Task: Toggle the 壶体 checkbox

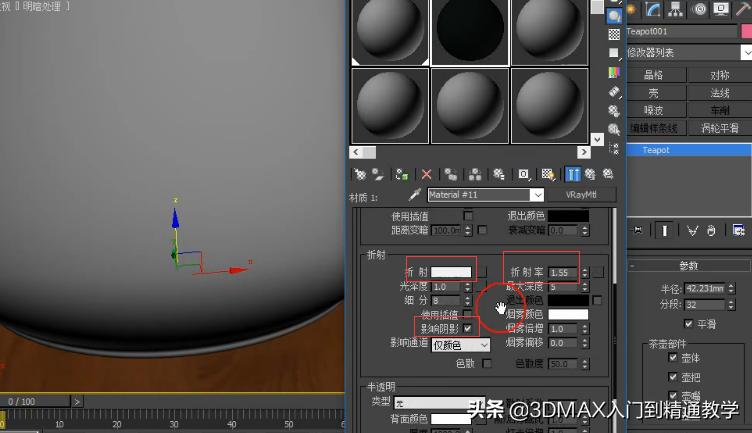Action: pyautogui.click(x=673, y=357)
